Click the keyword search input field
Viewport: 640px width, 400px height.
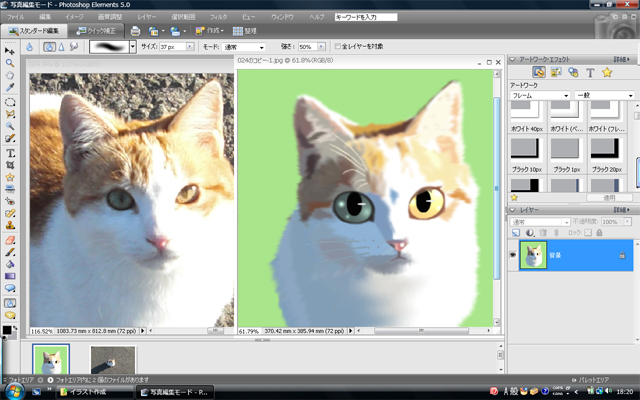pos(366,17)
